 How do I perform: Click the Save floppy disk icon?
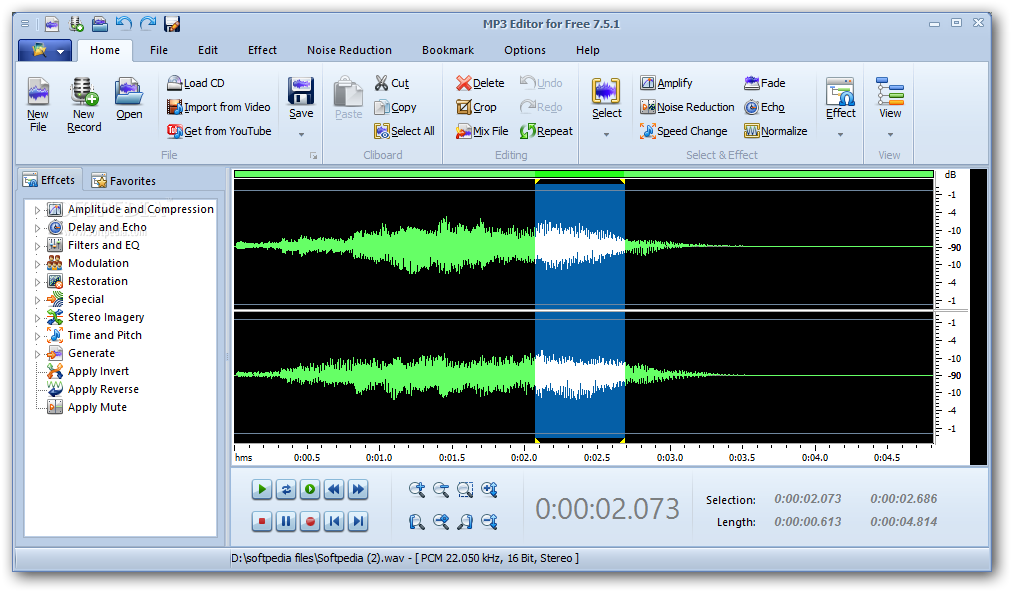(301, 91)
